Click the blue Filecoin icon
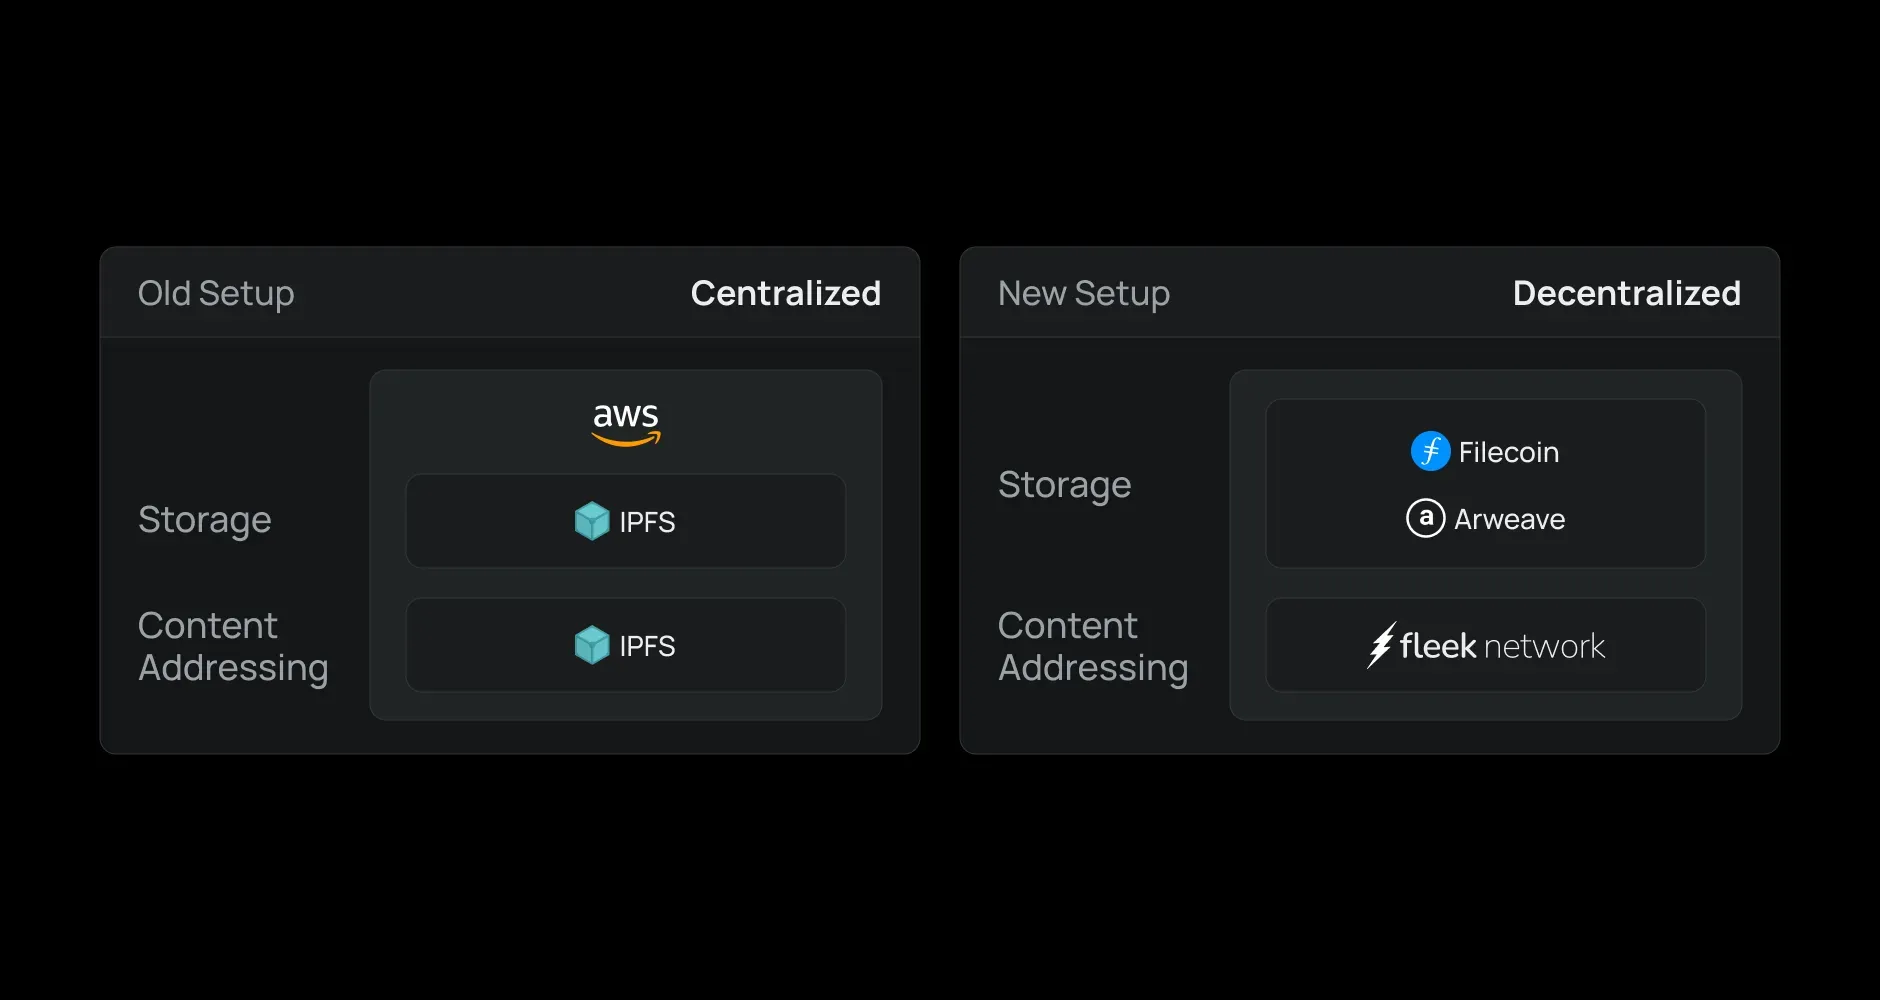This screenshot has width=1880, height=1000. (1430, 451)
